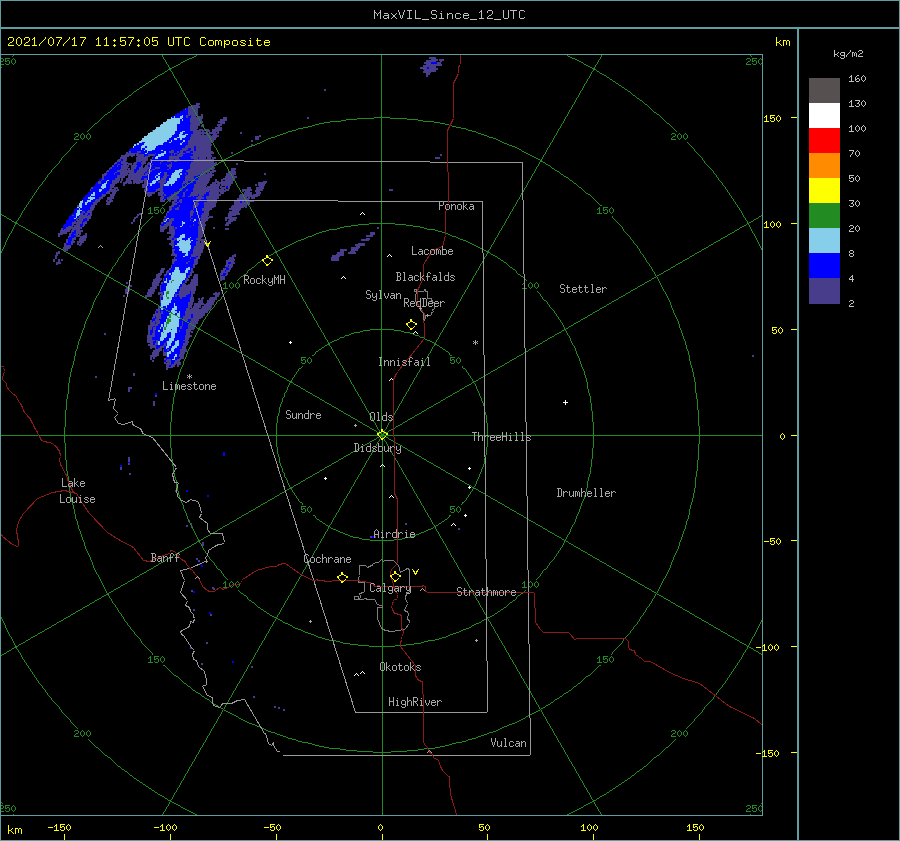Click the bright blue 8 kg/m2 legend swatch
This screenshot has width=900, height=841.
pos(824,265)
